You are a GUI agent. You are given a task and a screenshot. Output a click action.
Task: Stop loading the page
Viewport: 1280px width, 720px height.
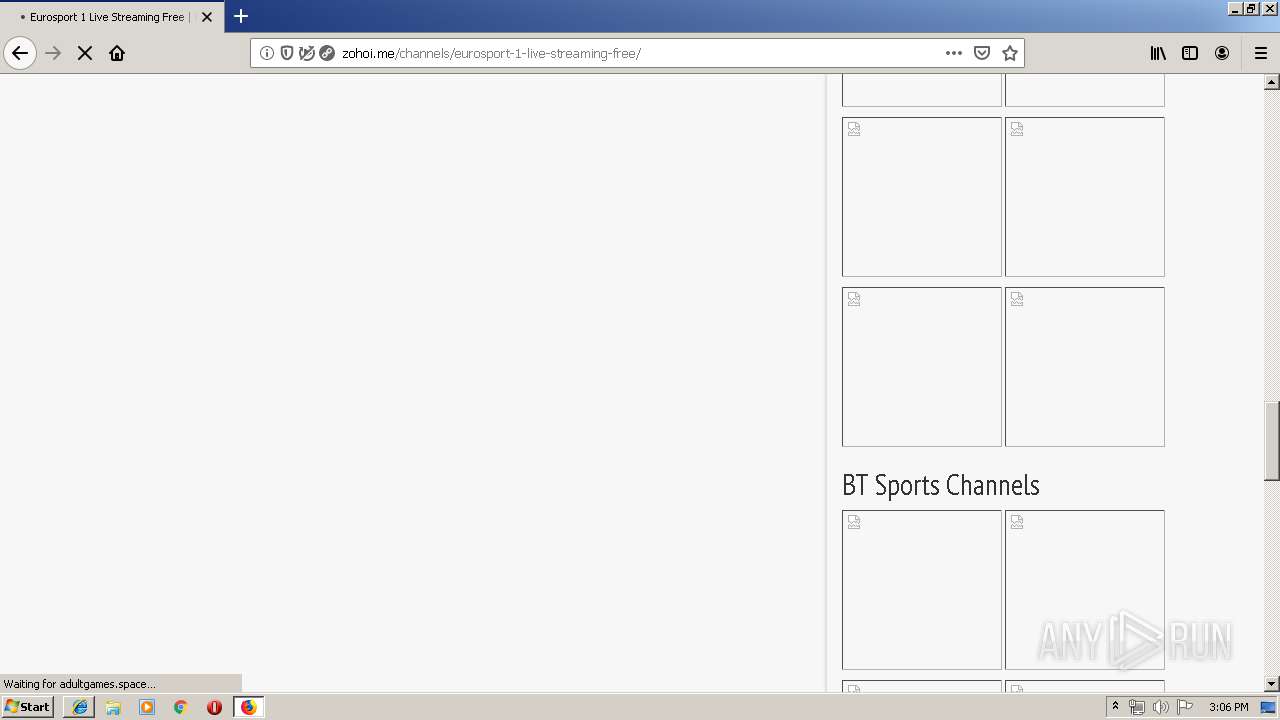(85, 53)
